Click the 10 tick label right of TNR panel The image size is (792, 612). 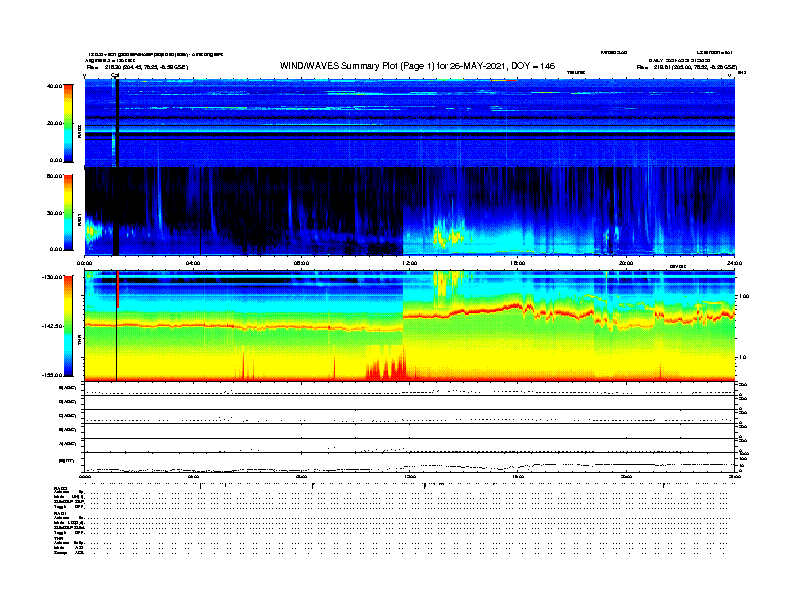[x=742, y=357]
